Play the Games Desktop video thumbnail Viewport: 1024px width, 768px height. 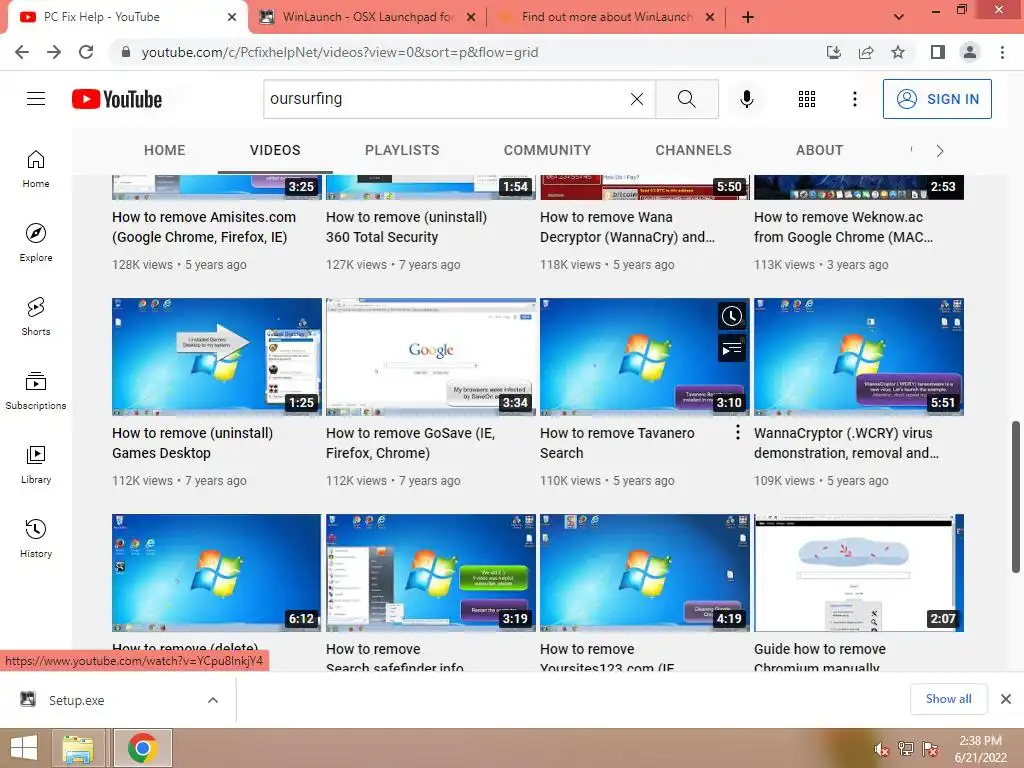click(x=217, y=357)
